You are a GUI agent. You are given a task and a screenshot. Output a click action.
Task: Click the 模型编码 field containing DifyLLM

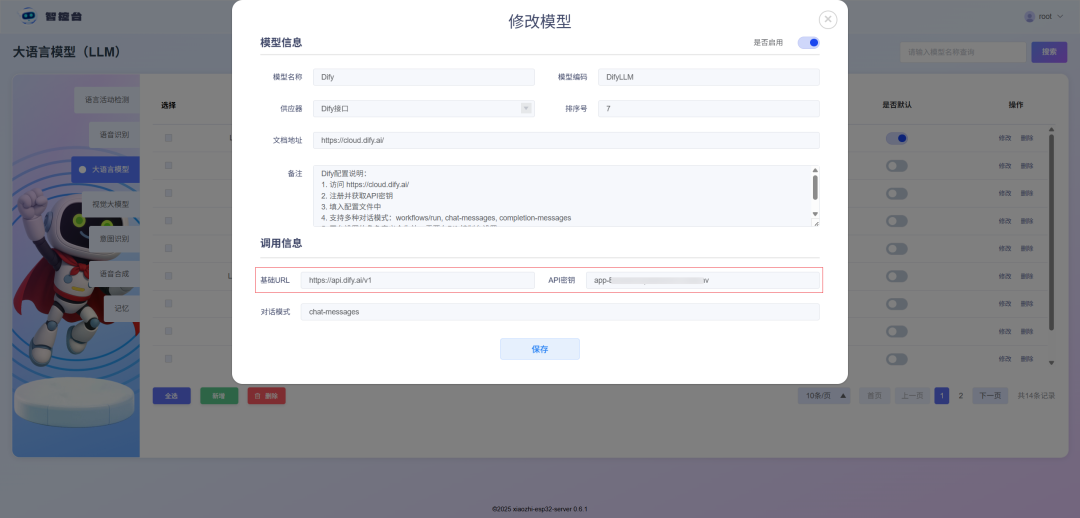709,77
